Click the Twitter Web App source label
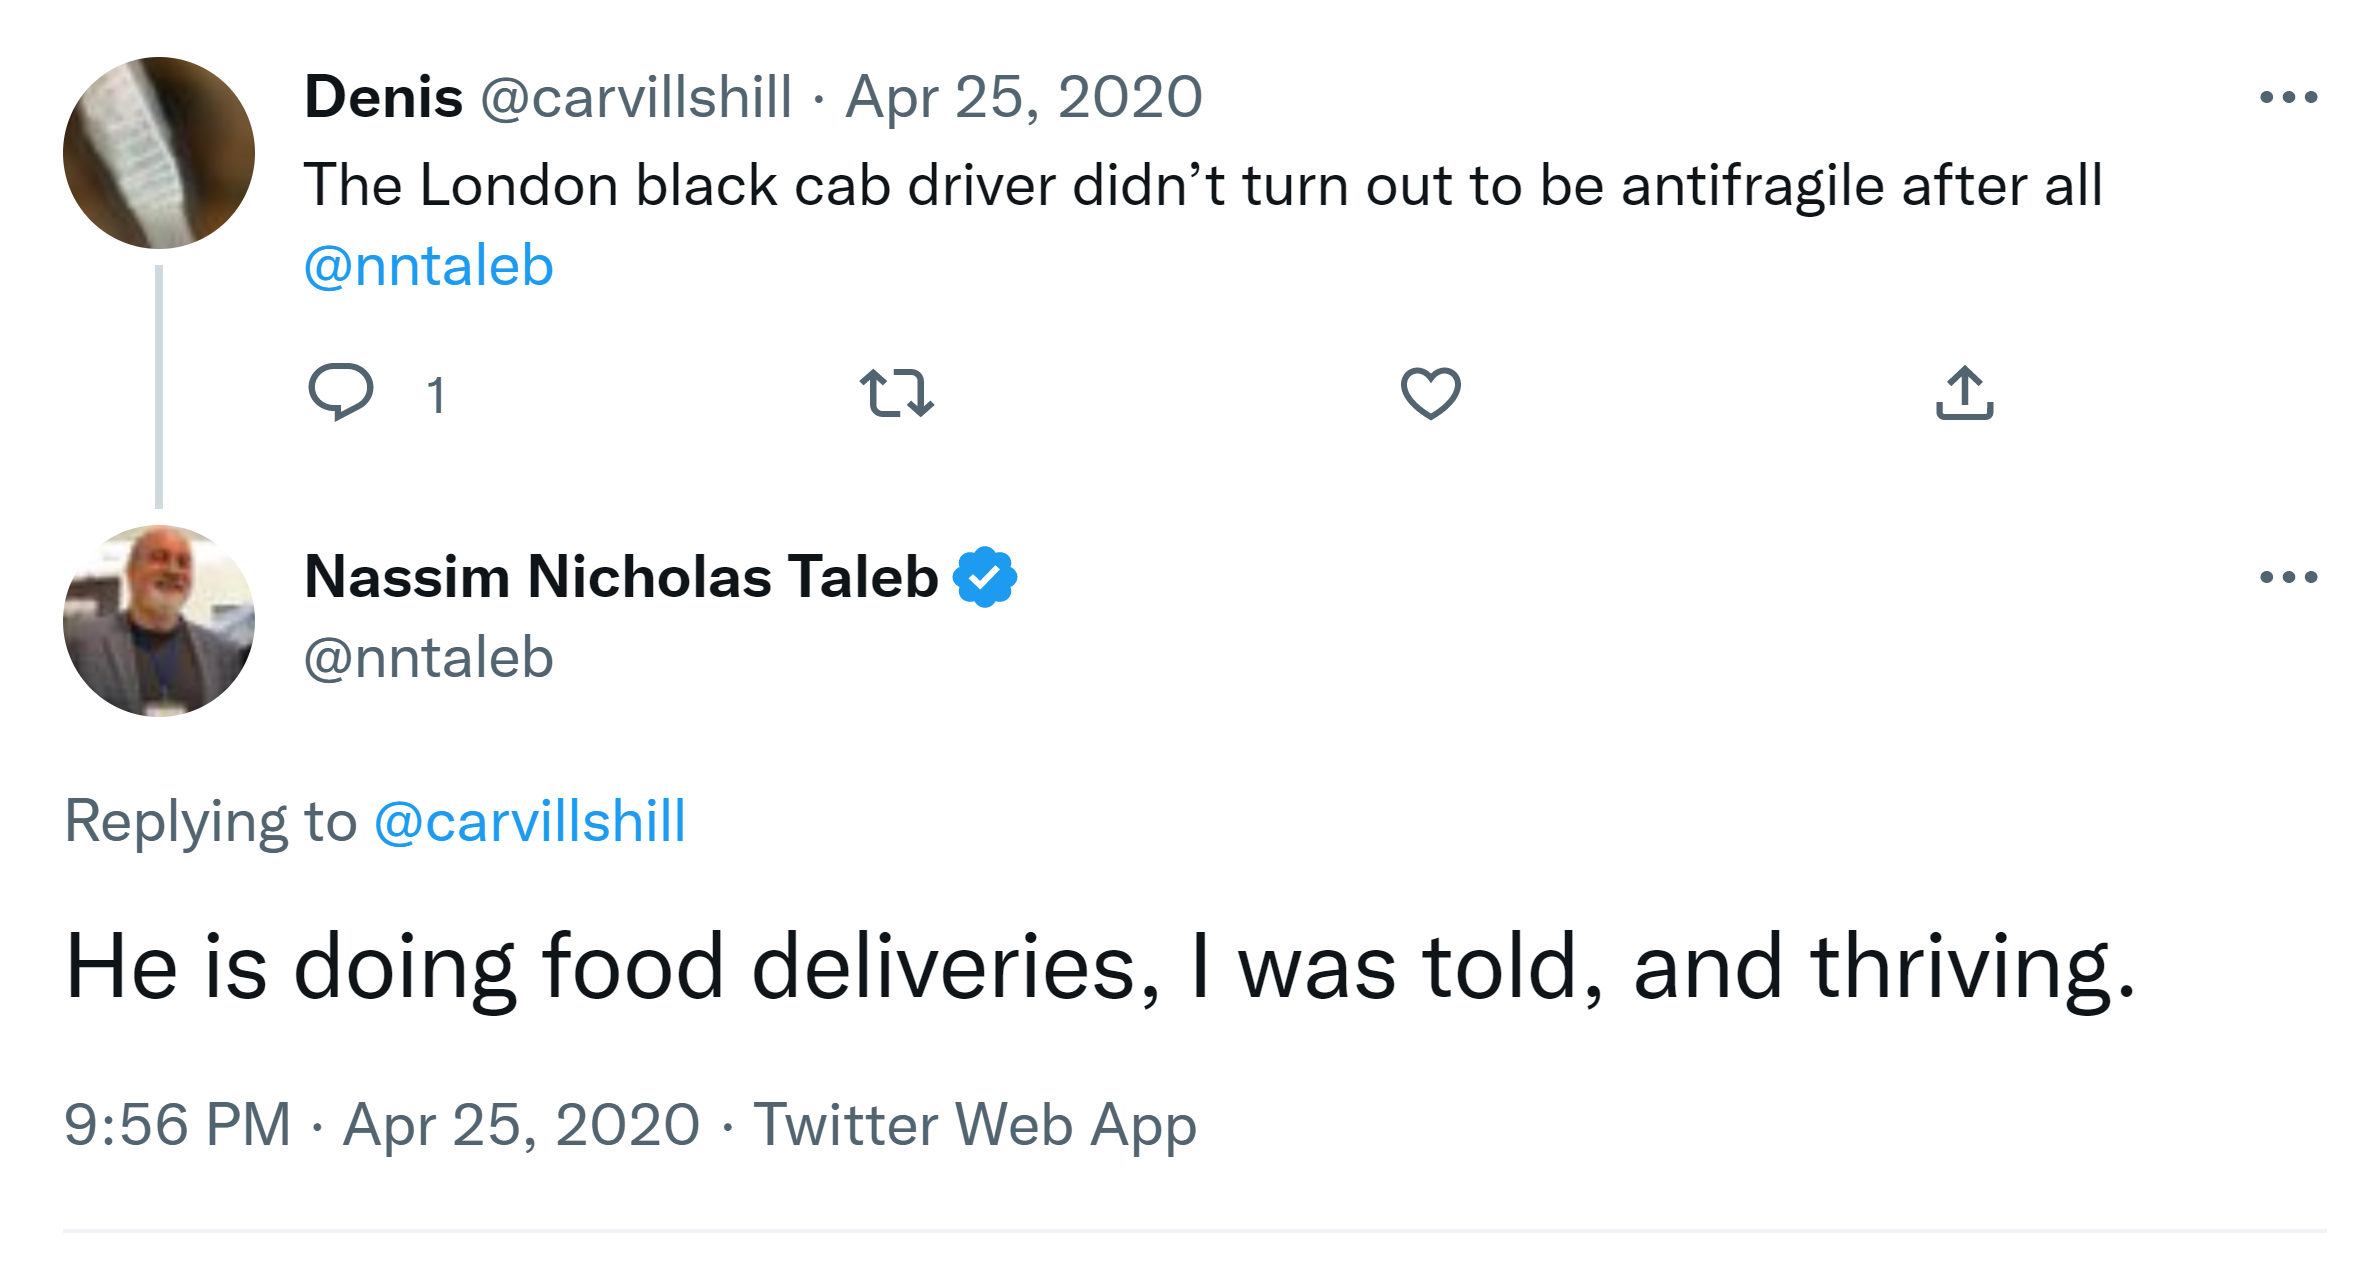The image size is (2368, 1273). [974, 1124]
